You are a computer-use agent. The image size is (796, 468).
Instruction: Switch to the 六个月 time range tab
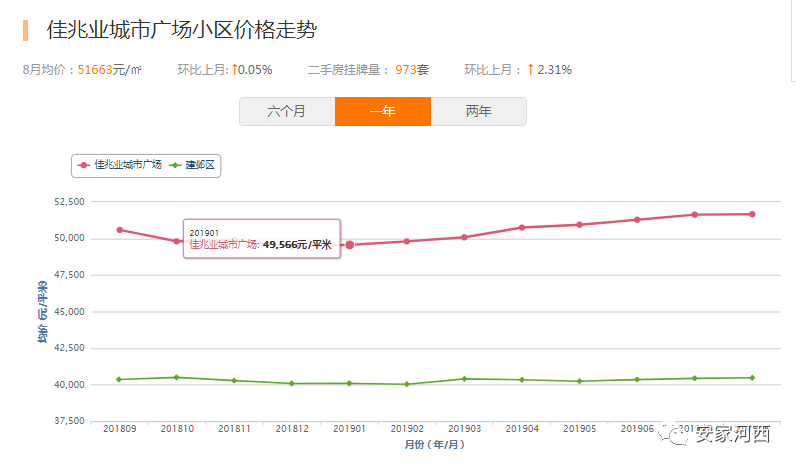(287, 111)
